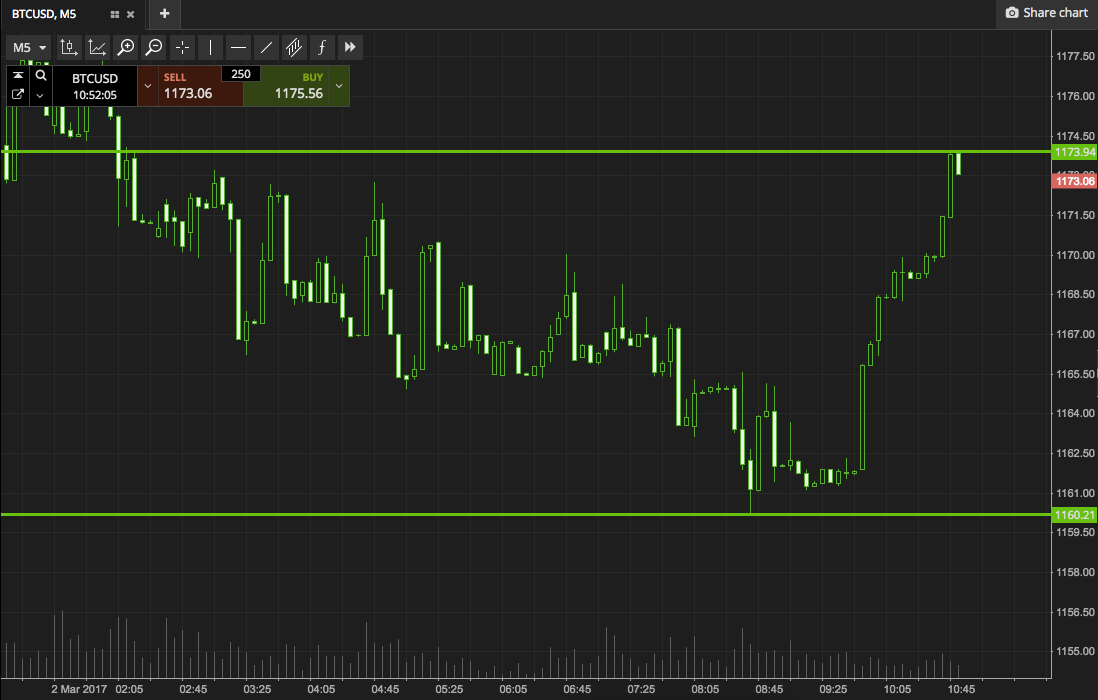Click the 250 volume input field

tap(241, 74)
